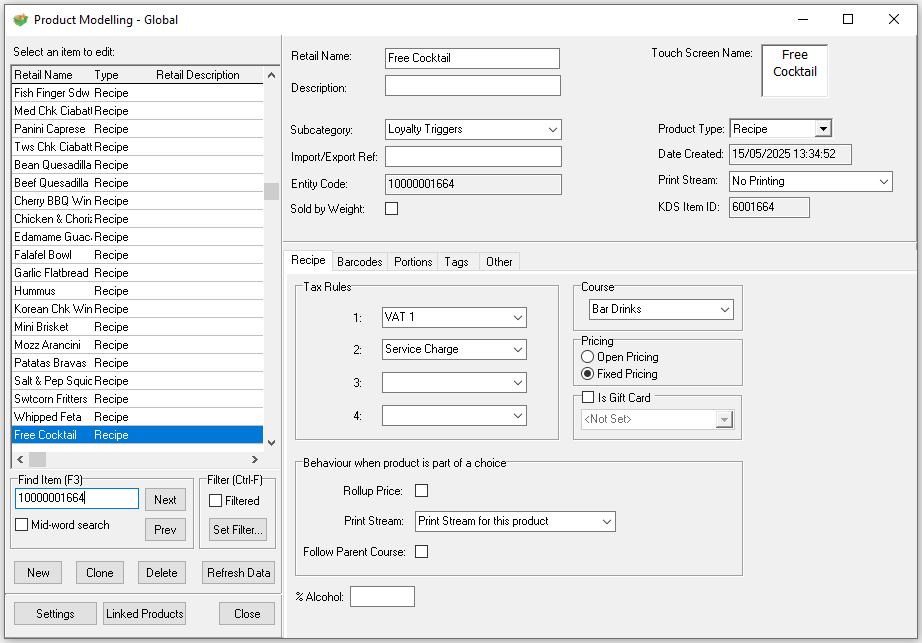This screenshot has height=643, width=922.
Task: Switch to the Barcodes tab
Action: click(360, 262)
